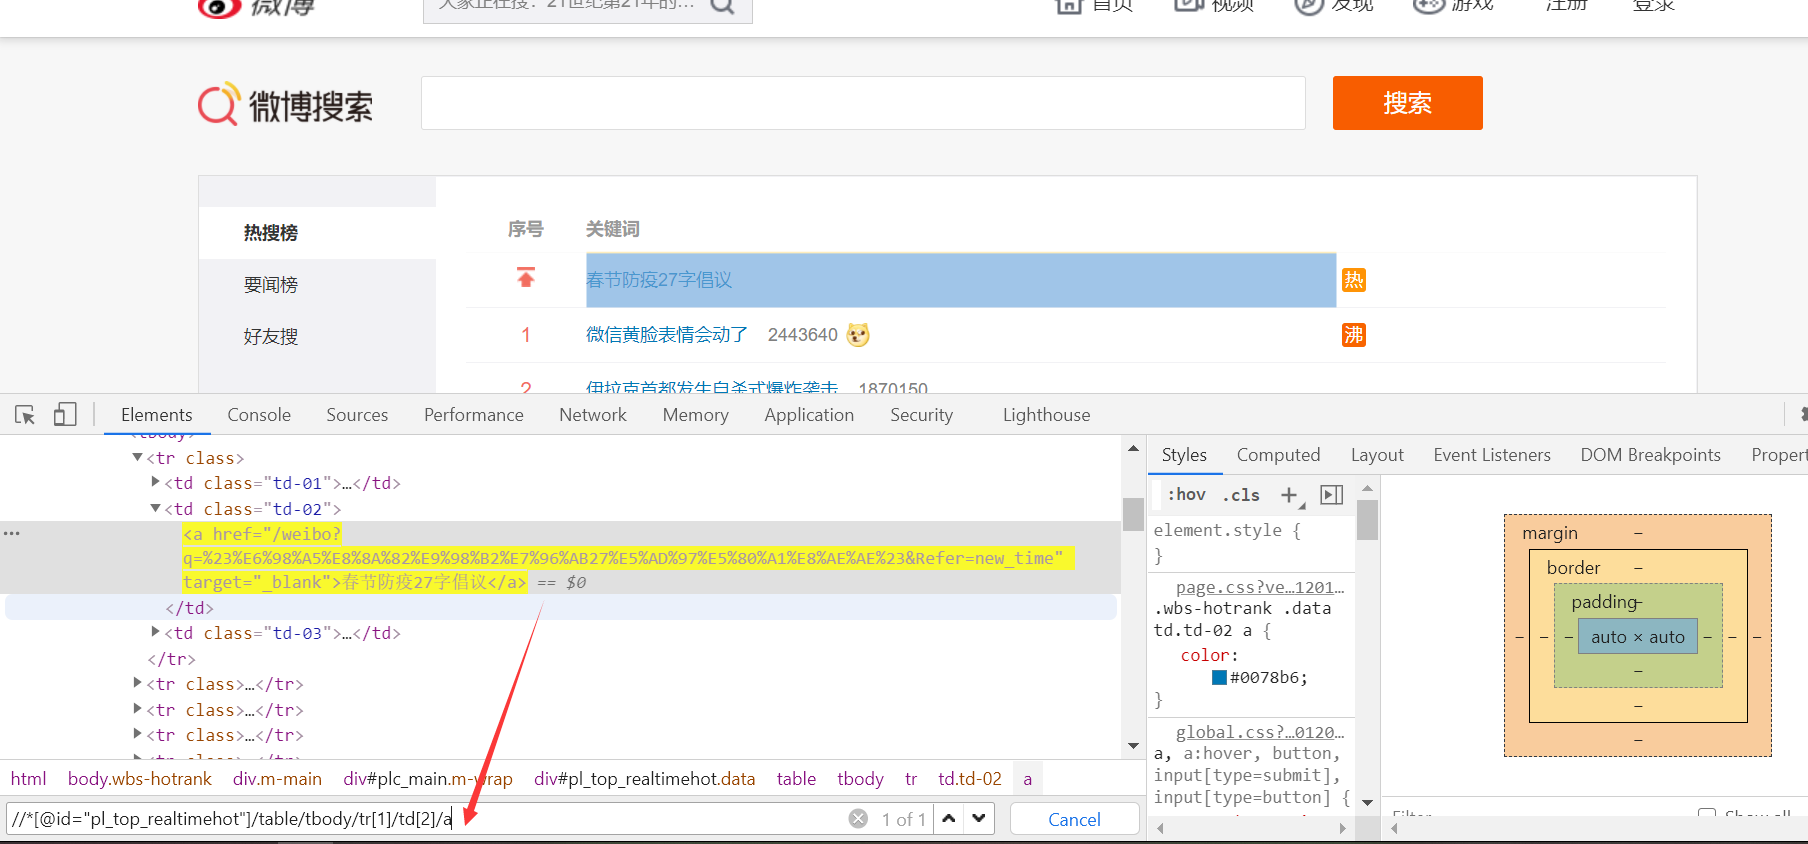This screenshot has height=844, width=1808.
Task: Click the 沸 boiling badge icon
Action: [x=1354, y=335]
